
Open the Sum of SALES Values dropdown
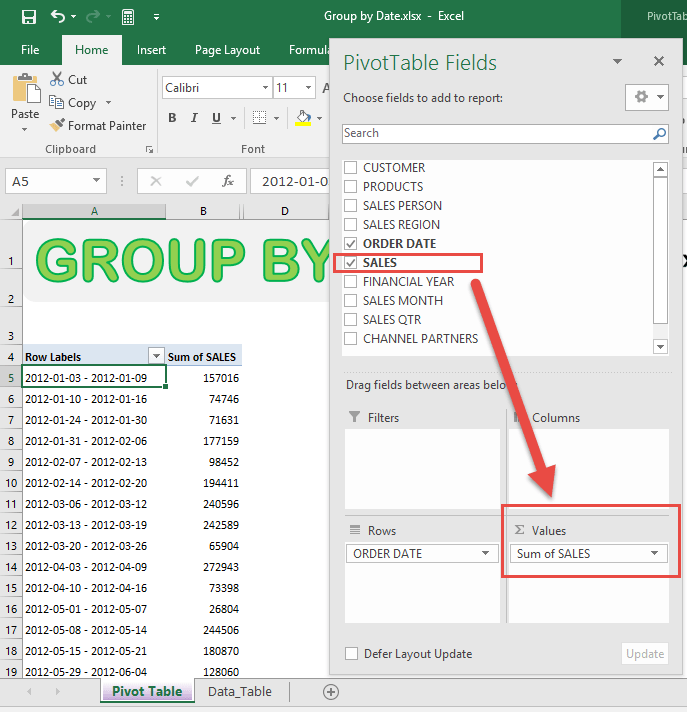pyautogui.click(x=654, y=553)
